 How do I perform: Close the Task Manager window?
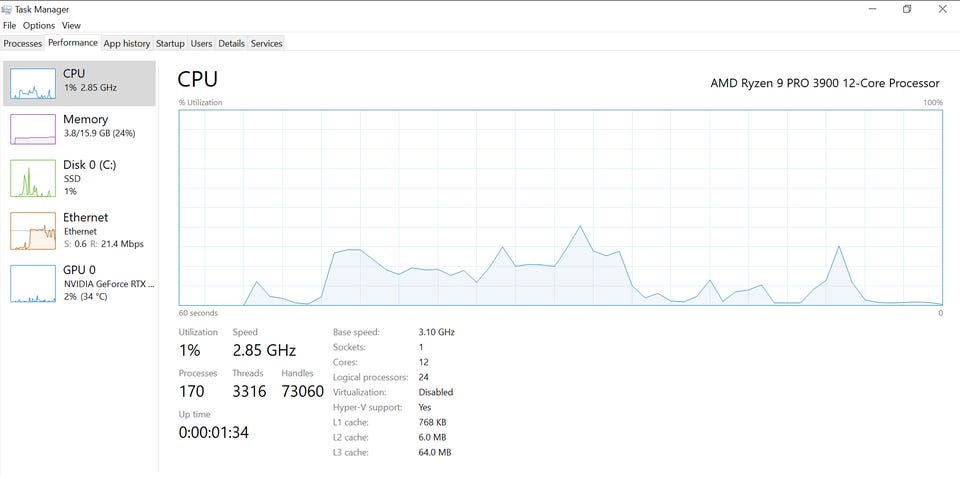pos(942,9)
